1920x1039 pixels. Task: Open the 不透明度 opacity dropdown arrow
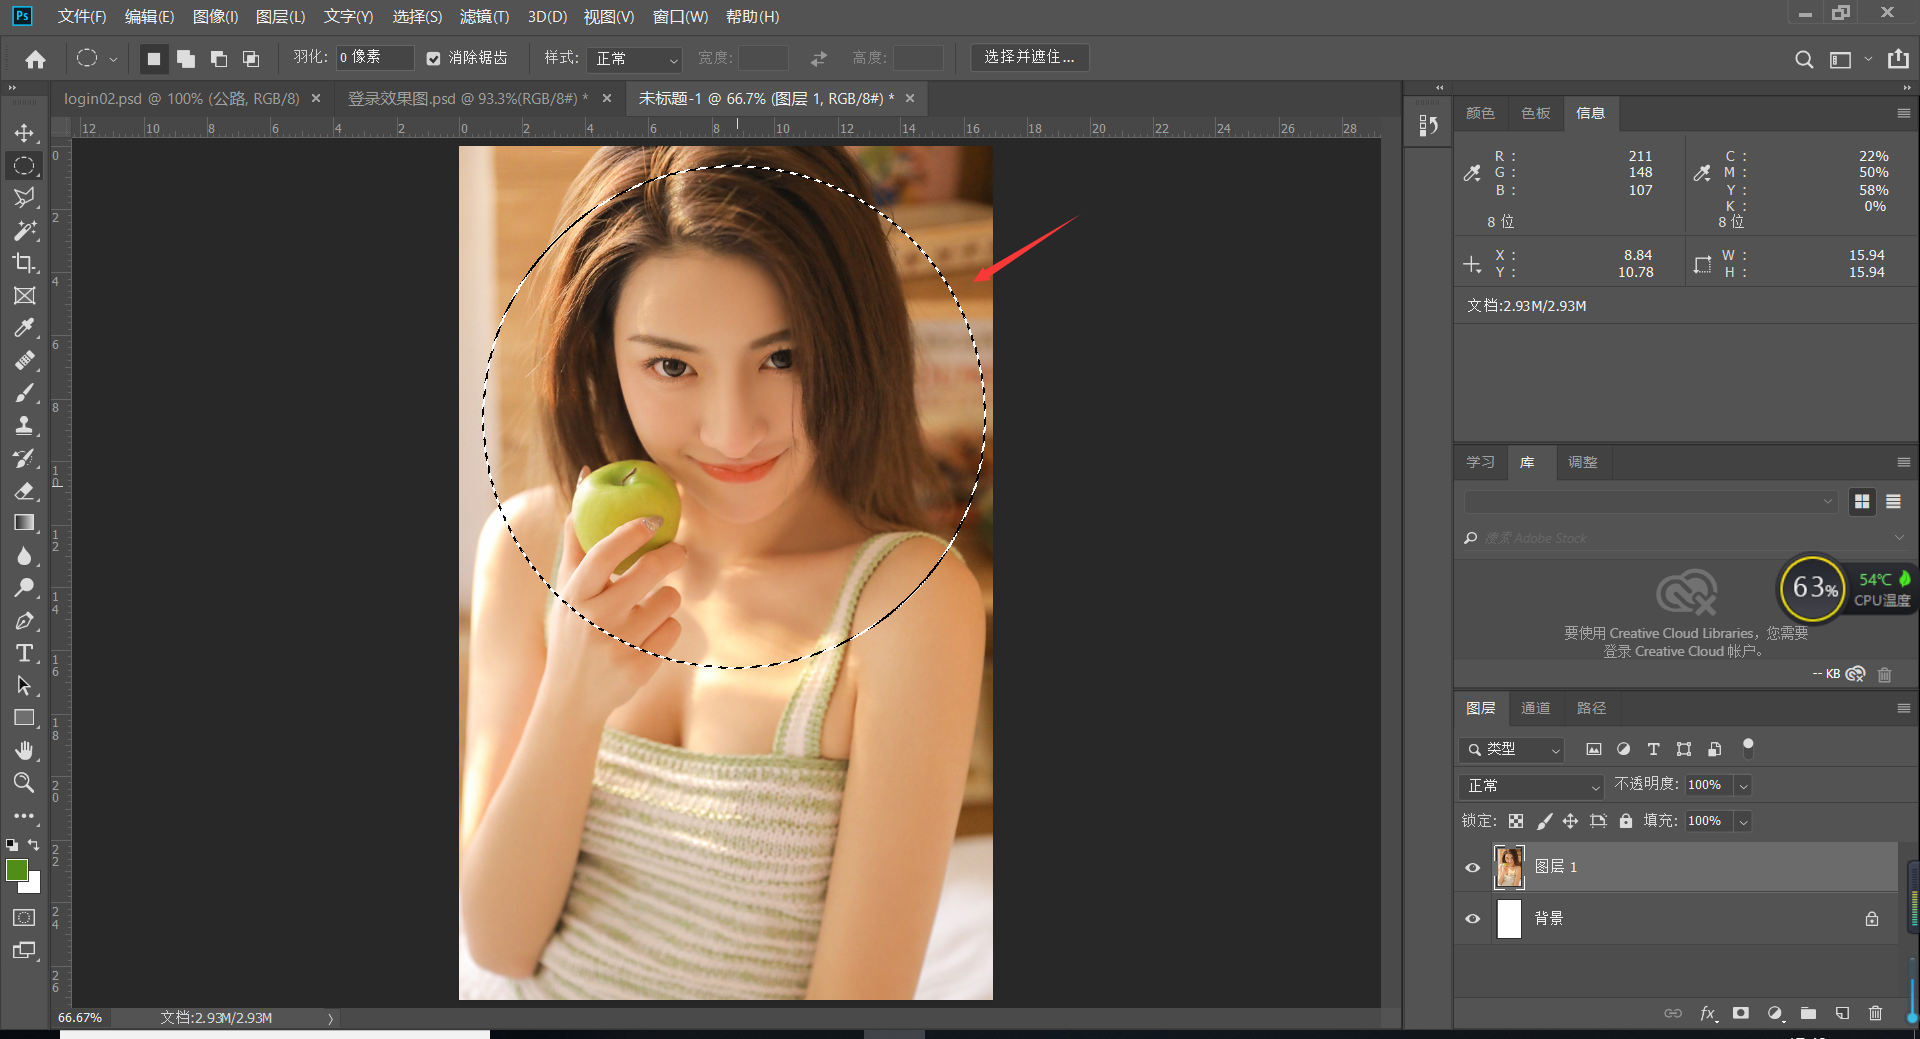[1743, 786]
